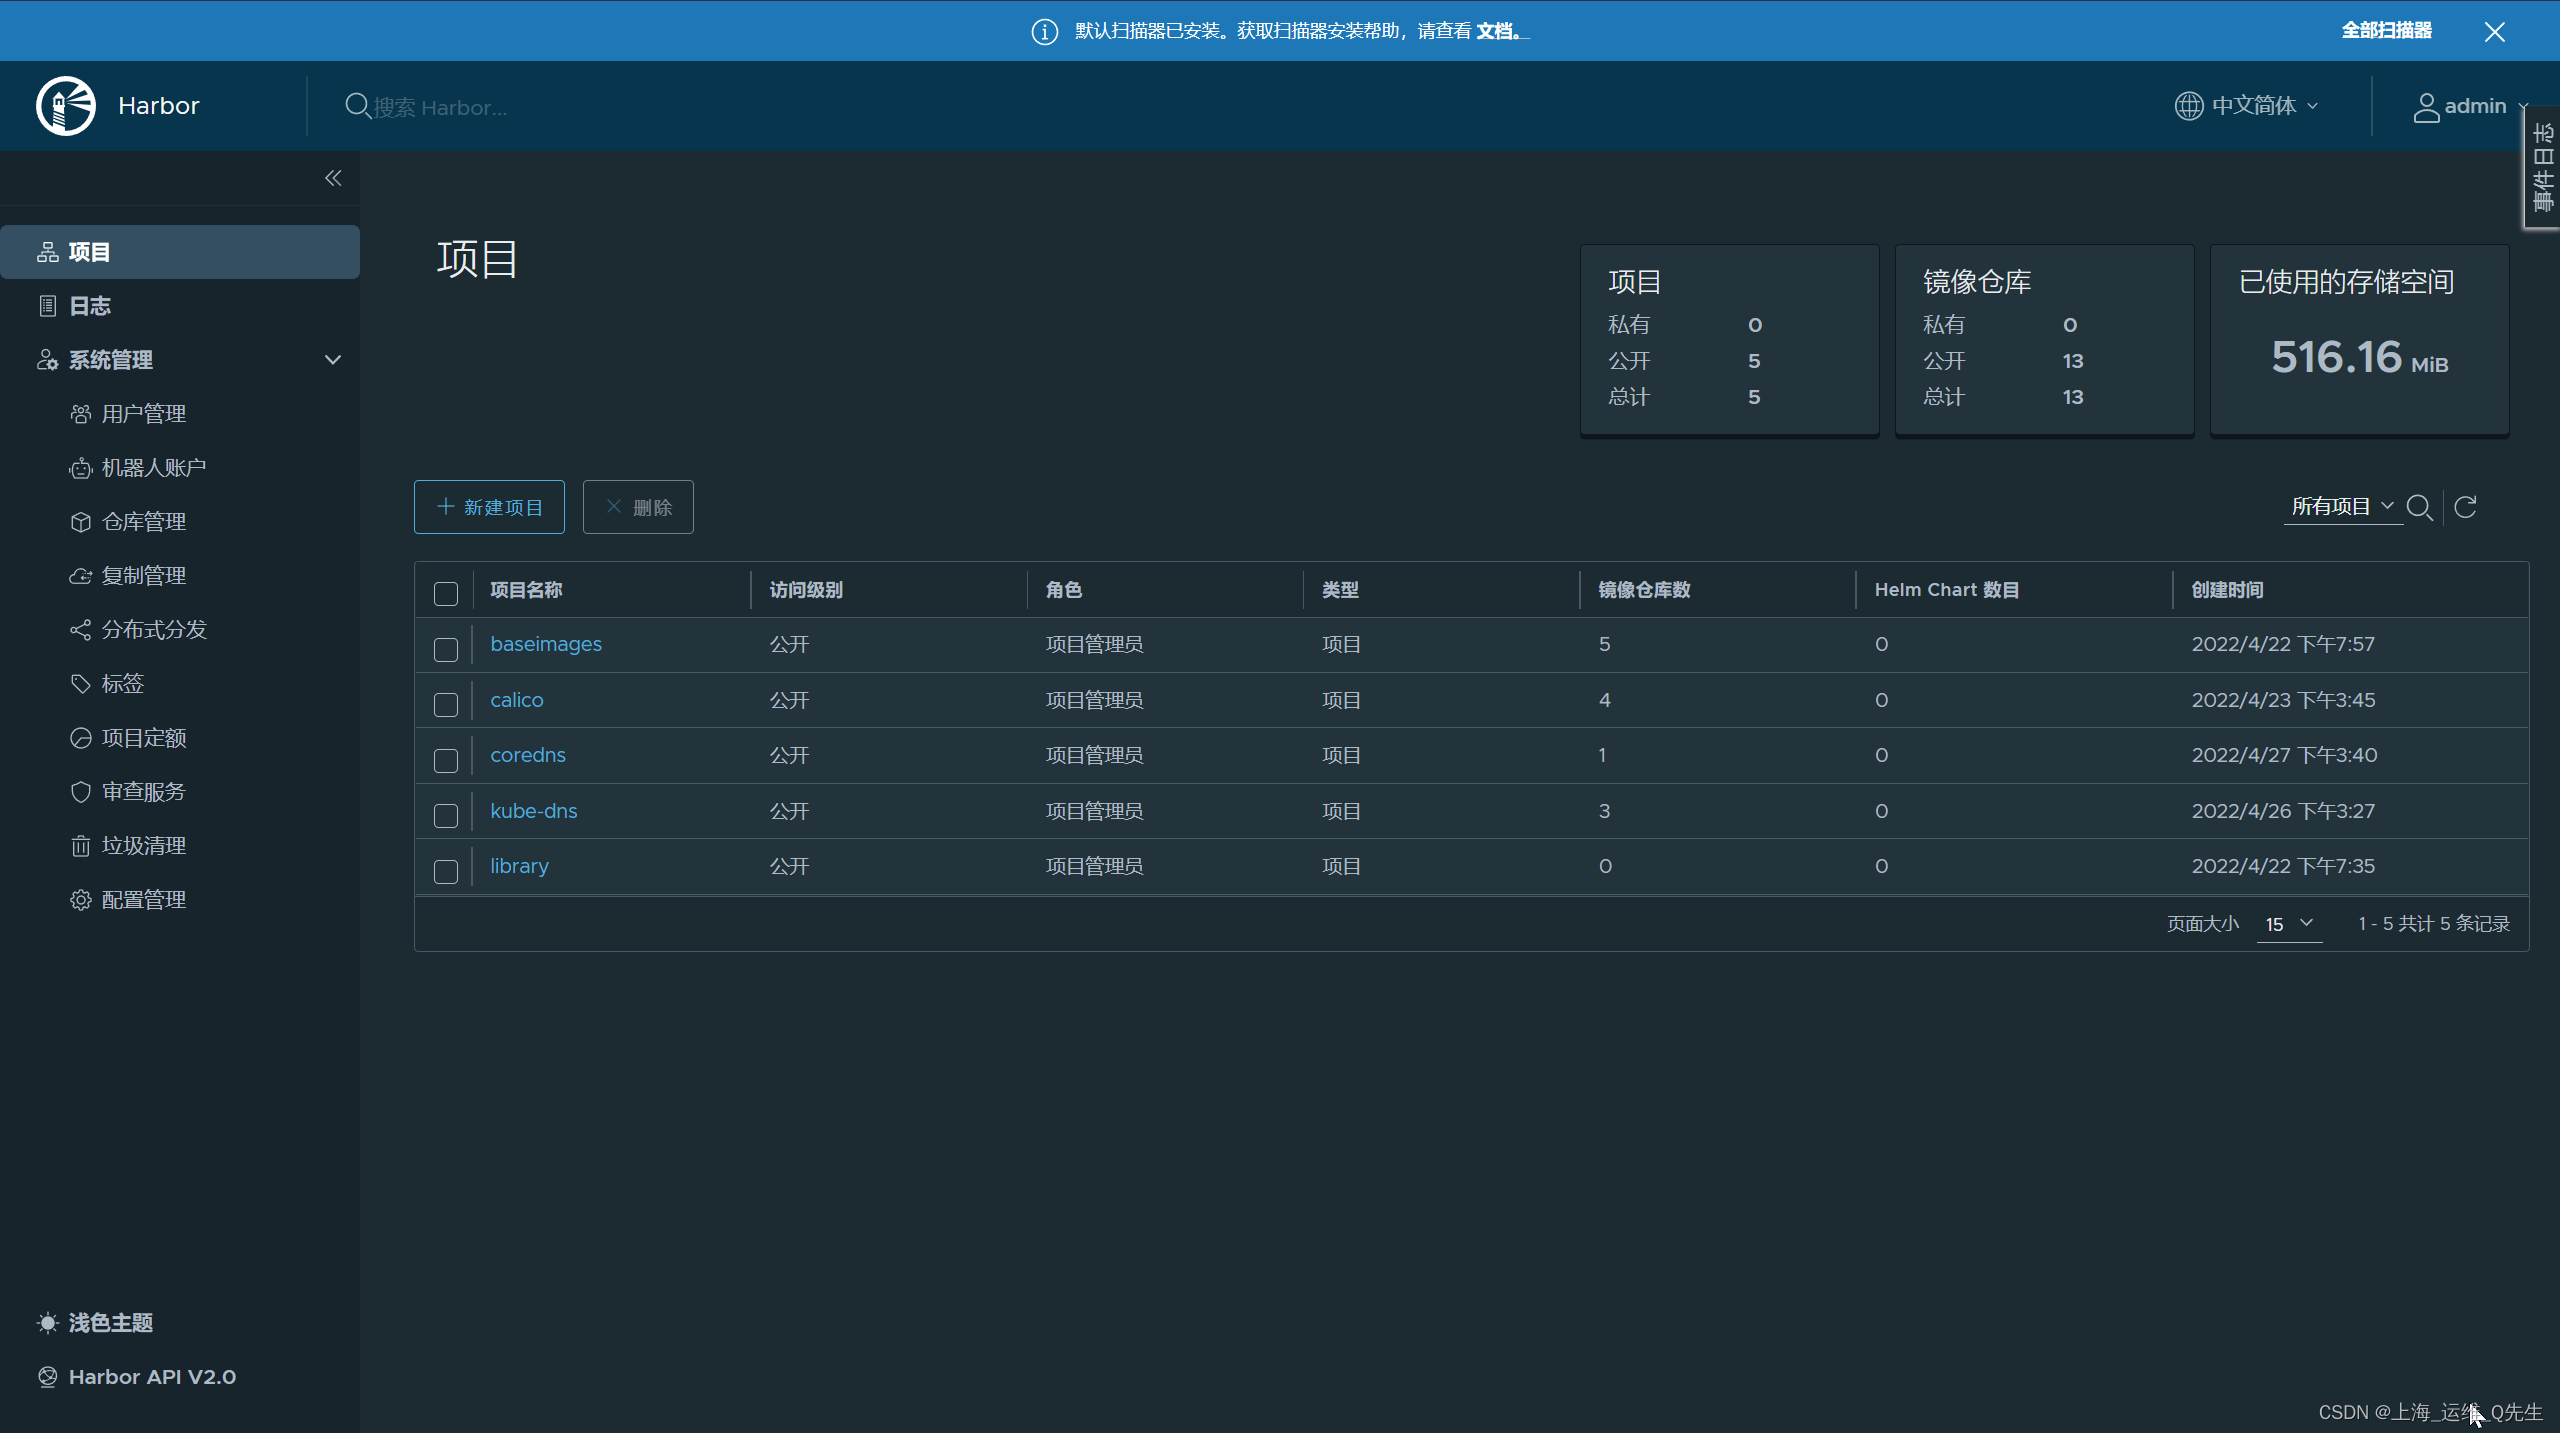Click the 516.16 MiB storage value

click(2359, 357)
